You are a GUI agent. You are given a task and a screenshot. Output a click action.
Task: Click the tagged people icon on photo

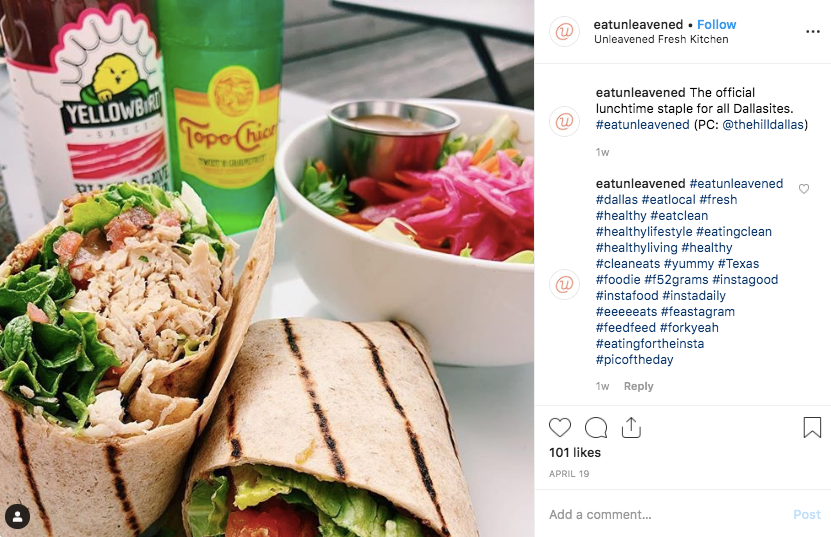pyautogui.click(x=17, y=516)
